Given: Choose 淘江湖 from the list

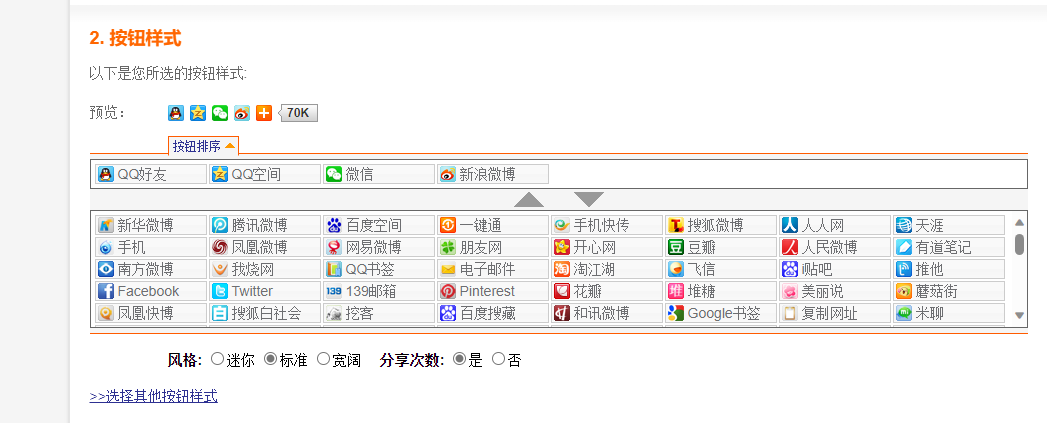Looking at the screenshot, I should (607, 269).
